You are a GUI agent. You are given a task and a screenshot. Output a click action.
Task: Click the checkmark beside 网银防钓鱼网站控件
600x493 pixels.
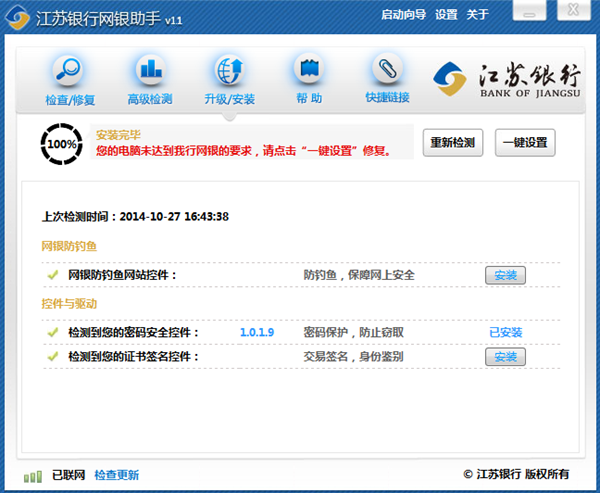[x=52, y=275]
